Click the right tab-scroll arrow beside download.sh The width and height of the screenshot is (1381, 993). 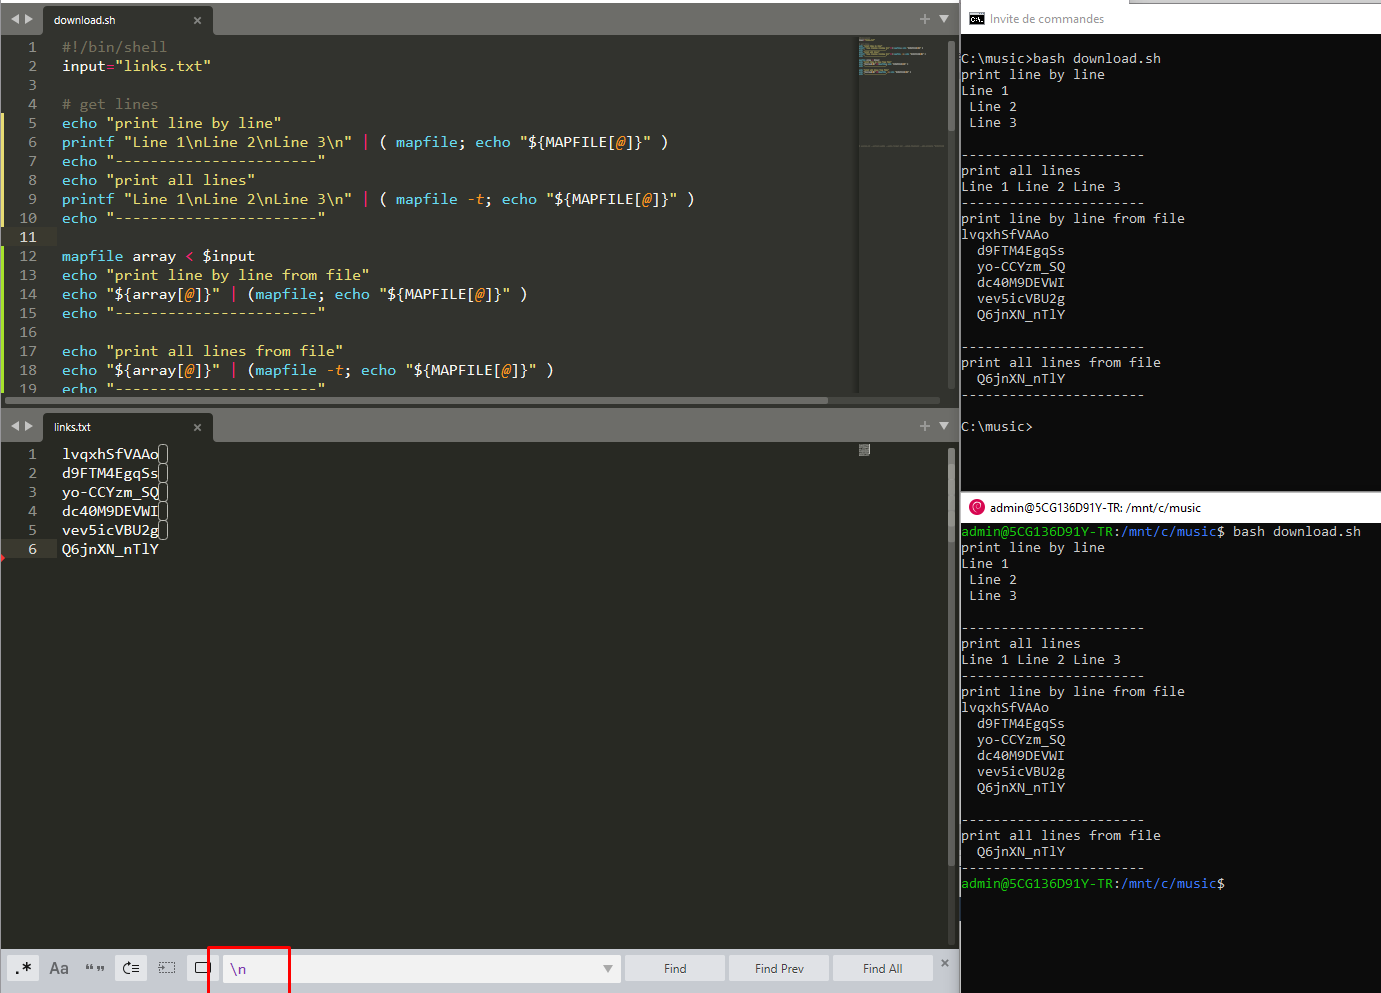29,19
